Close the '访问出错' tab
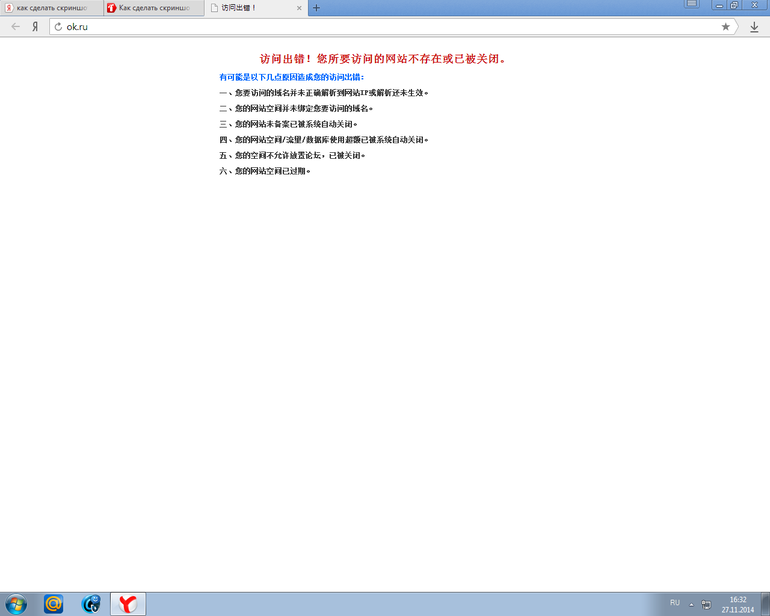Viewport: 770px width, 616px height. click(x=299, y=8)
